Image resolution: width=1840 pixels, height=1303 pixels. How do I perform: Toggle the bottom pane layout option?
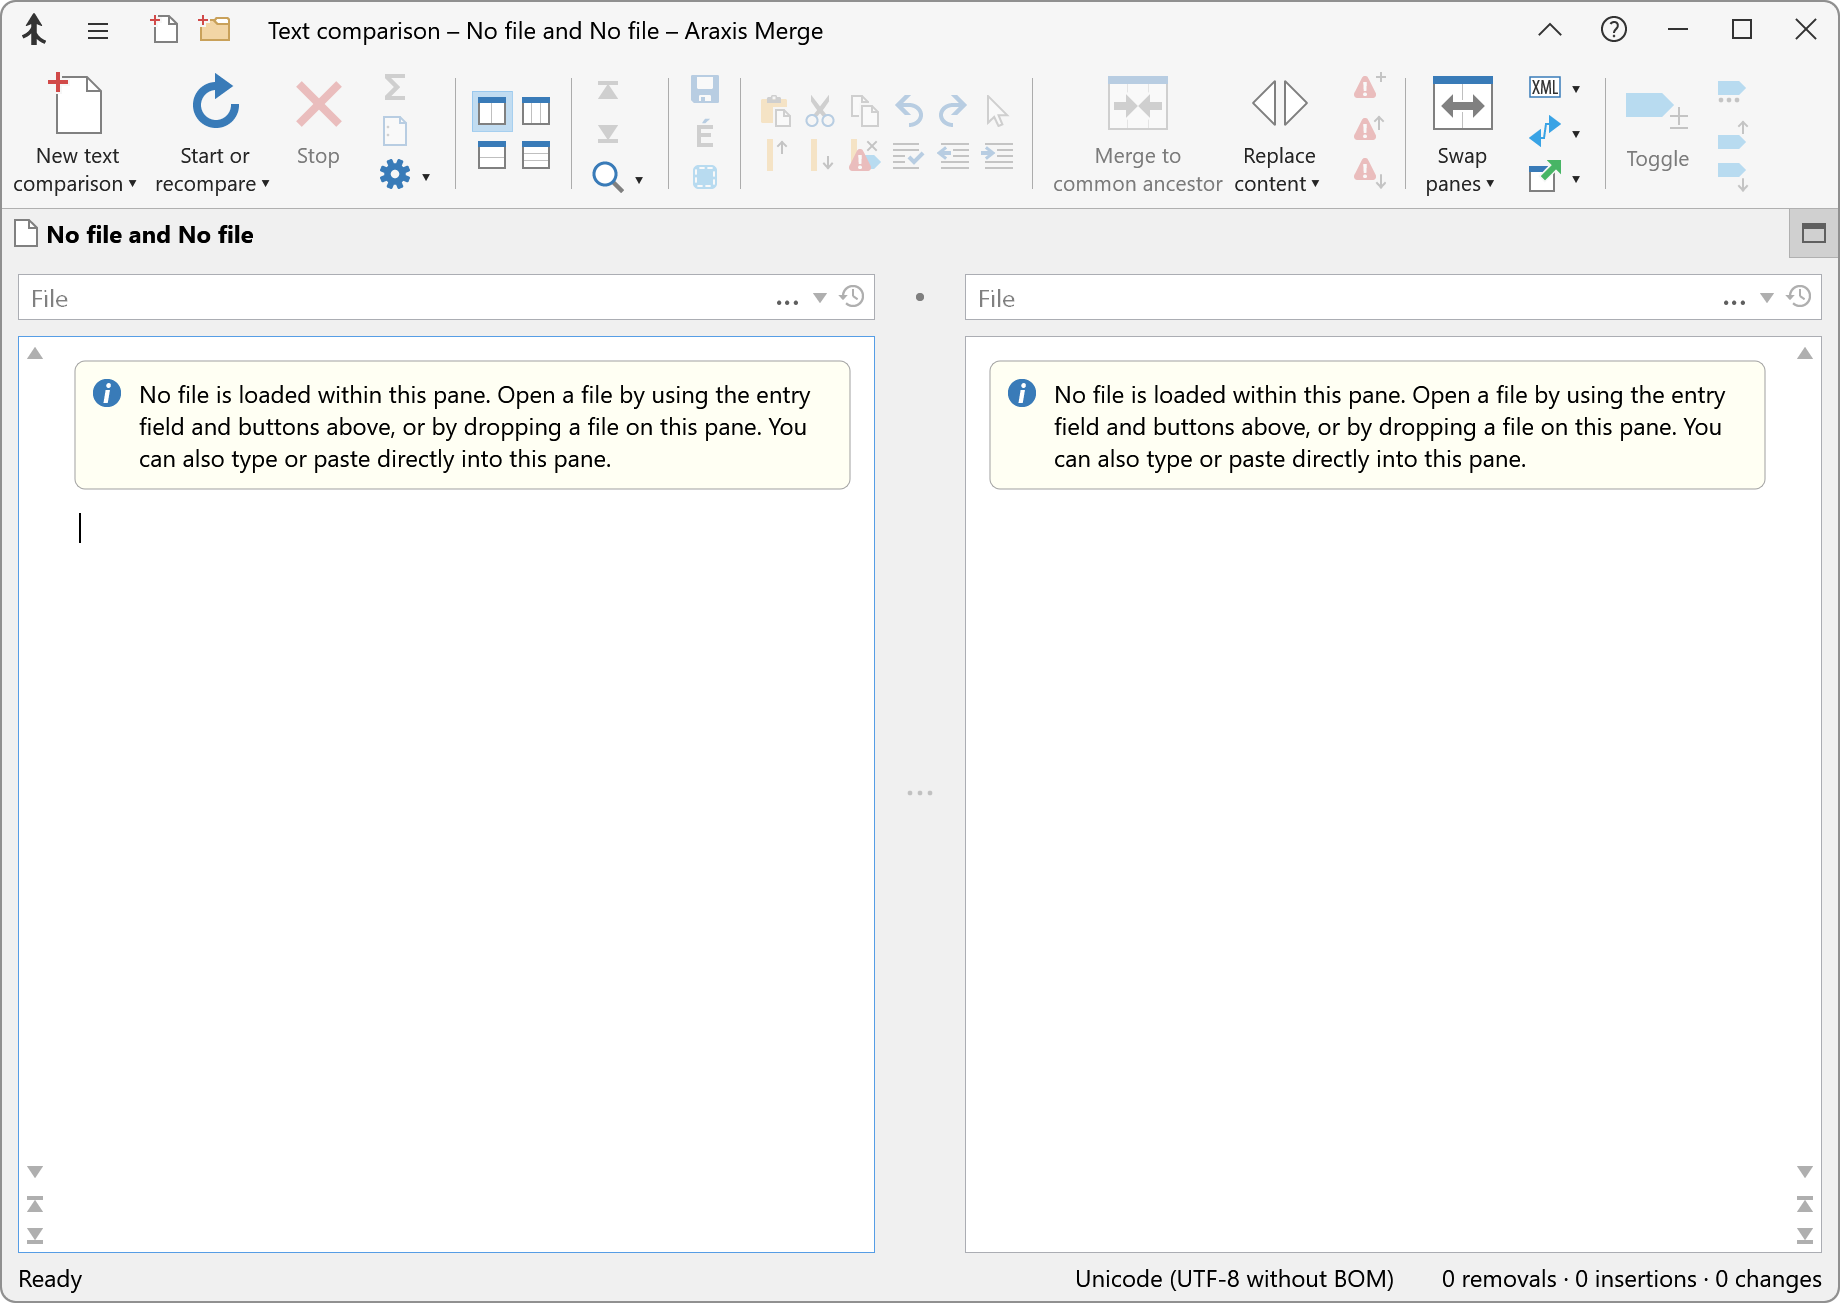[x=492, y=155]
